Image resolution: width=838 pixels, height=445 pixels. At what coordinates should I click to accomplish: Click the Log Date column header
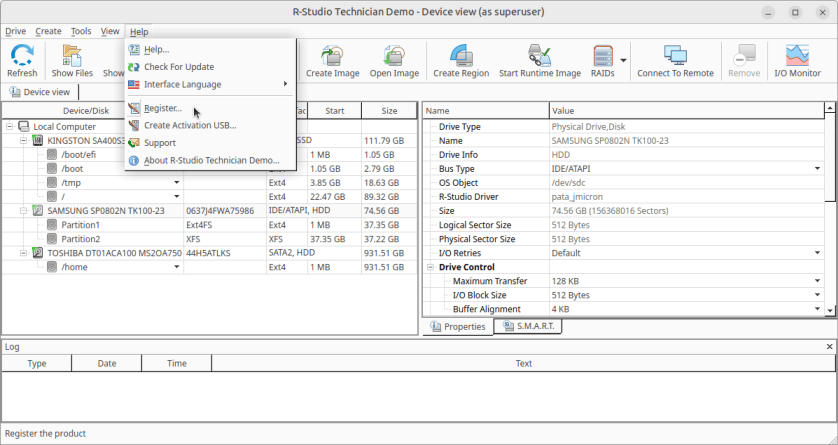(106, 363)
